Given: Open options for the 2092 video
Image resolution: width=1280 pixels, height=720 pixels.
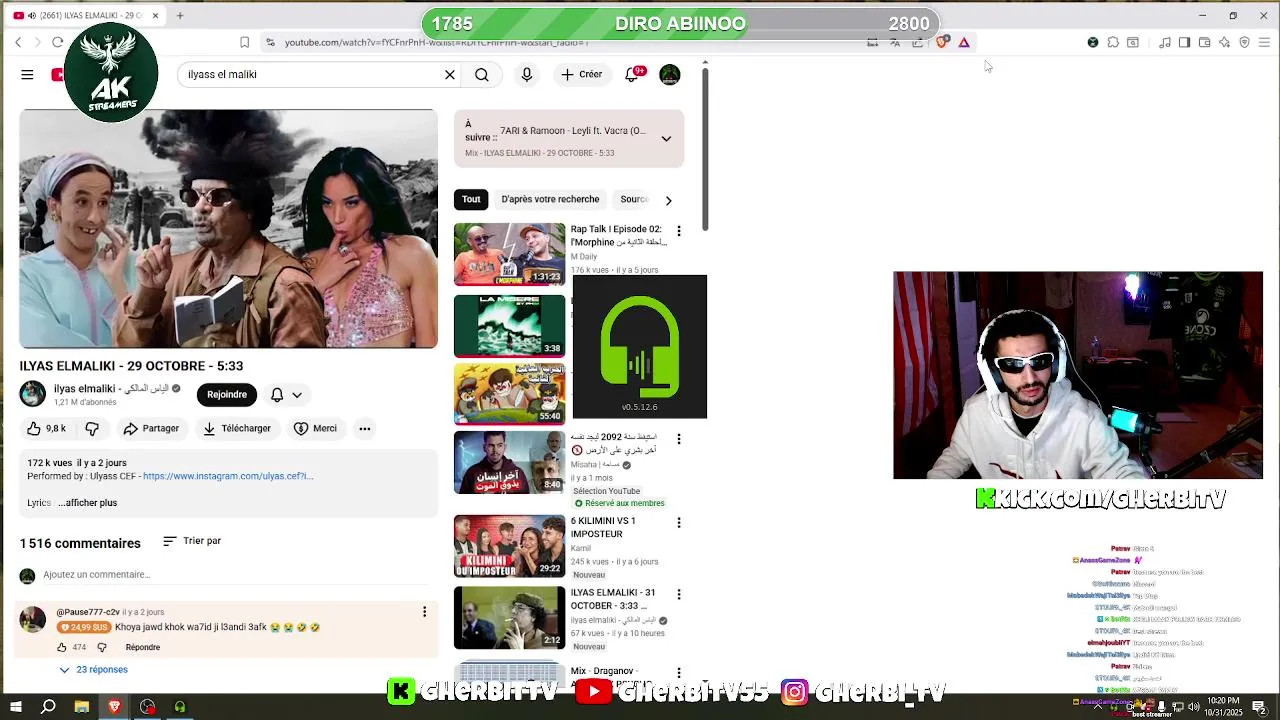Looking at the screenshot, I should 679,439.
